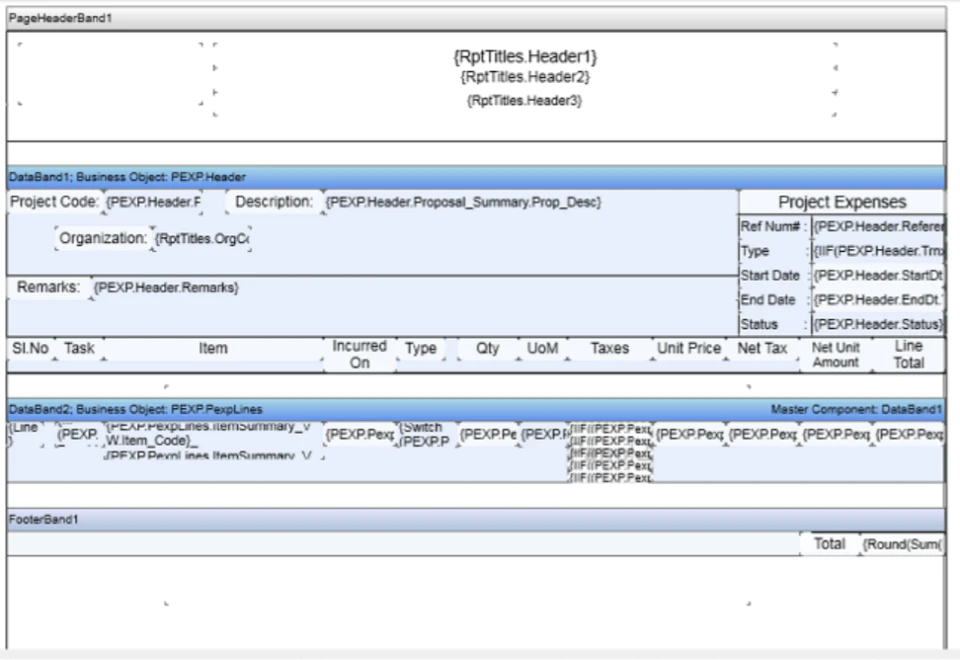Select the Incurred On column header
960x660 pixels.
click(x=359, y=354)
